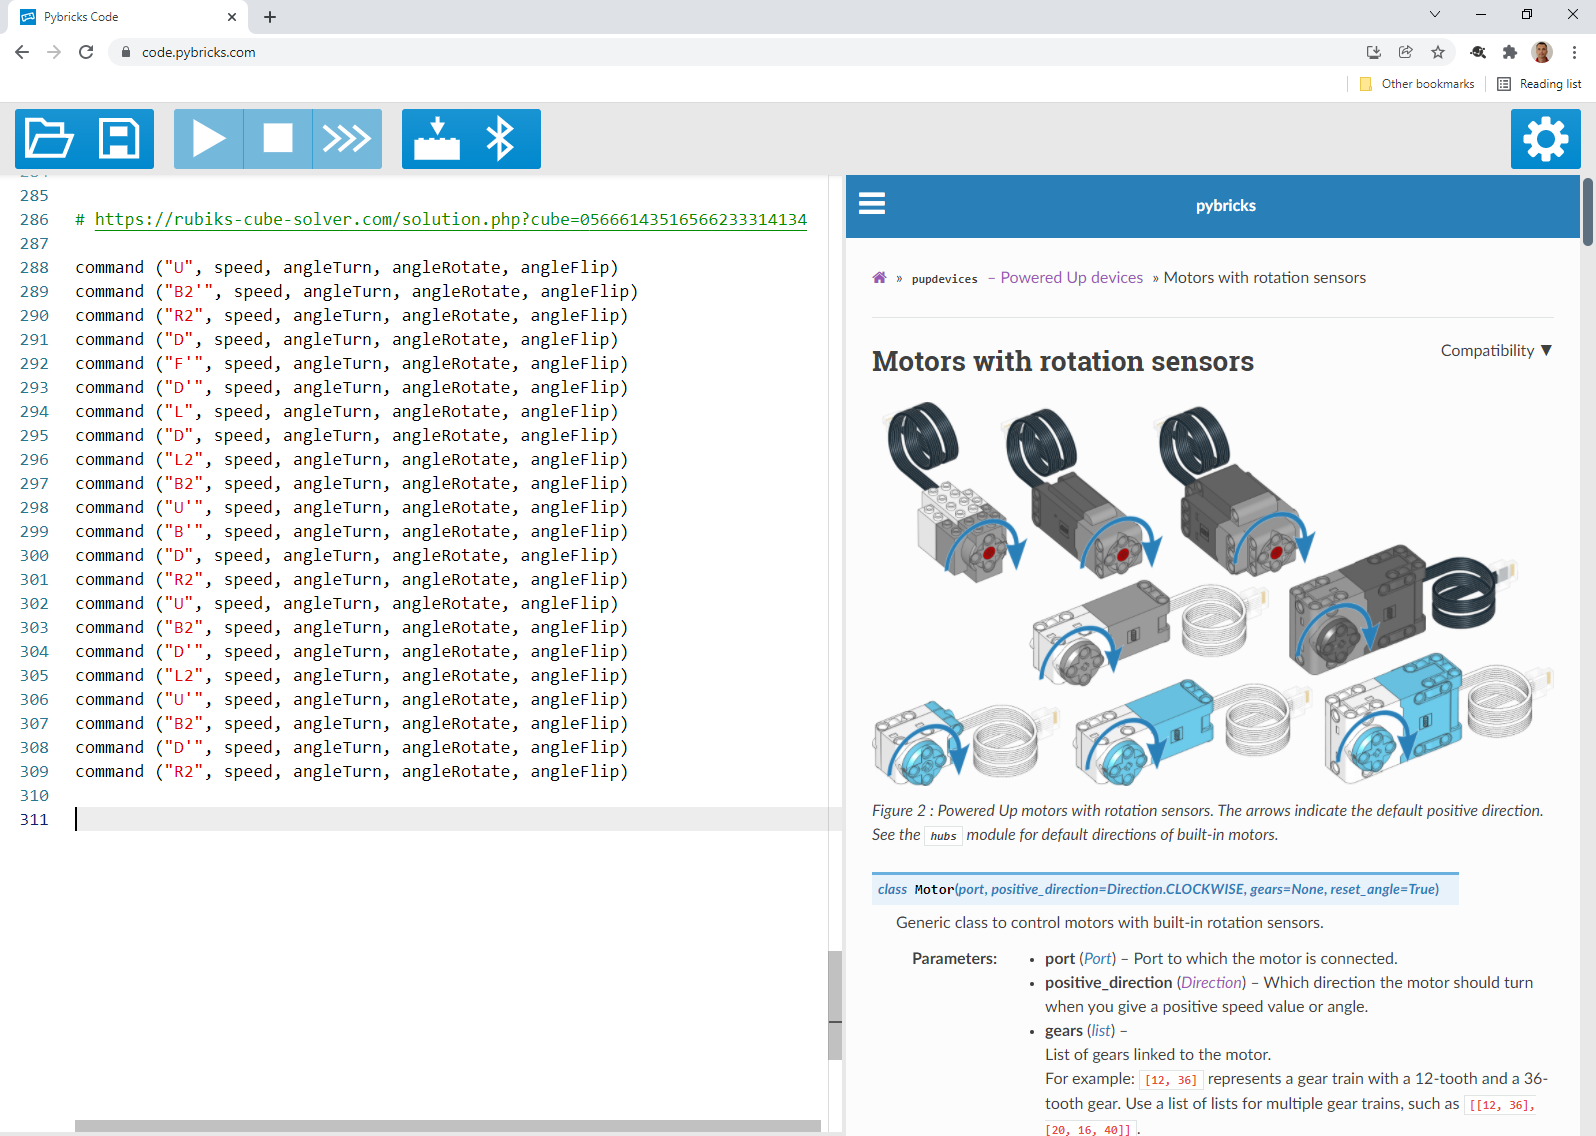Open a file with the folder icon
Viewport: 1596px width, 1136px height.
pos(50,139)
